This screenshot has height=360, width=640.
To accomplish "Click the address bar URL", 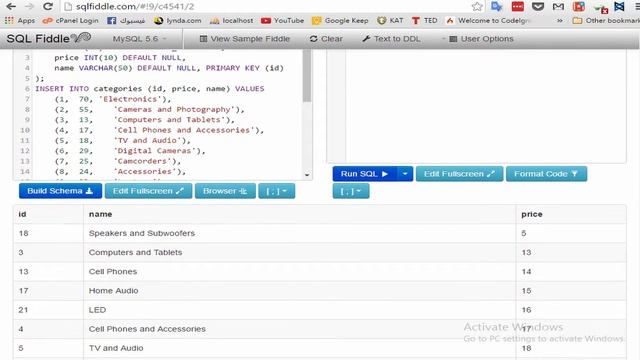I will point(135,7).
